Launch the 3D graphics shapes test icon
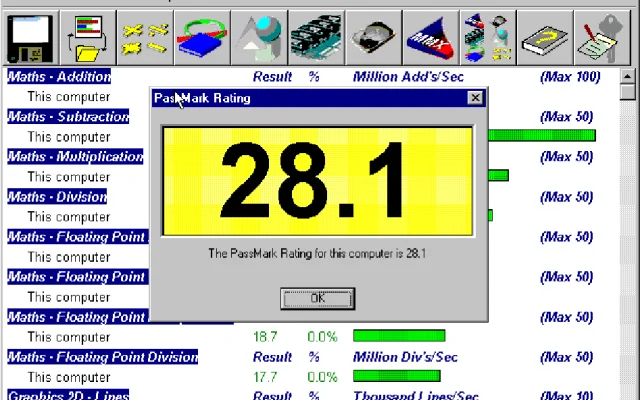Image resolution: width=640 pixels, height=400 pixels. click(258, 37)
